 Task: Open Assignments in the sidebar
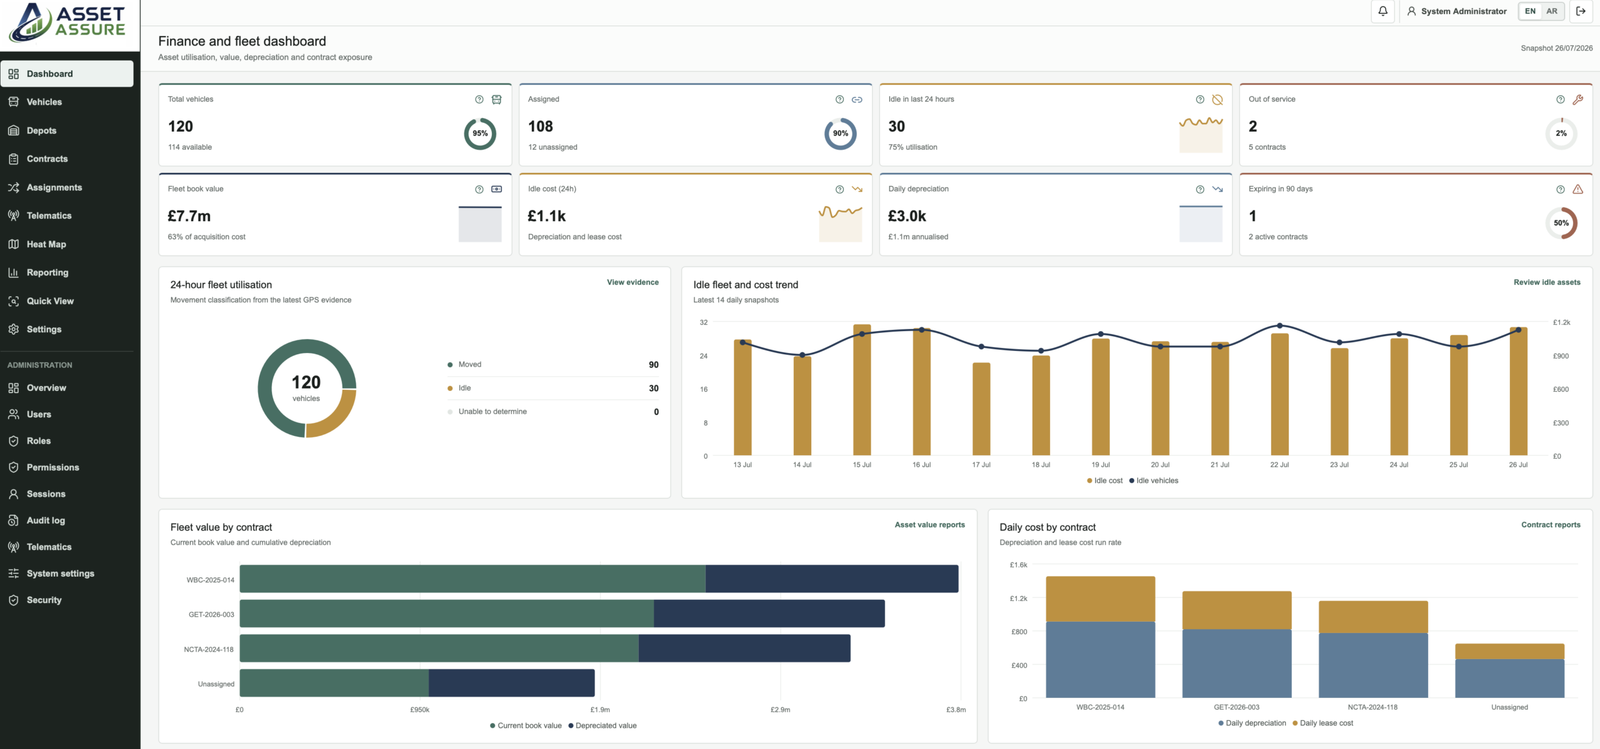pyautogui.click(x=67, y=187)
